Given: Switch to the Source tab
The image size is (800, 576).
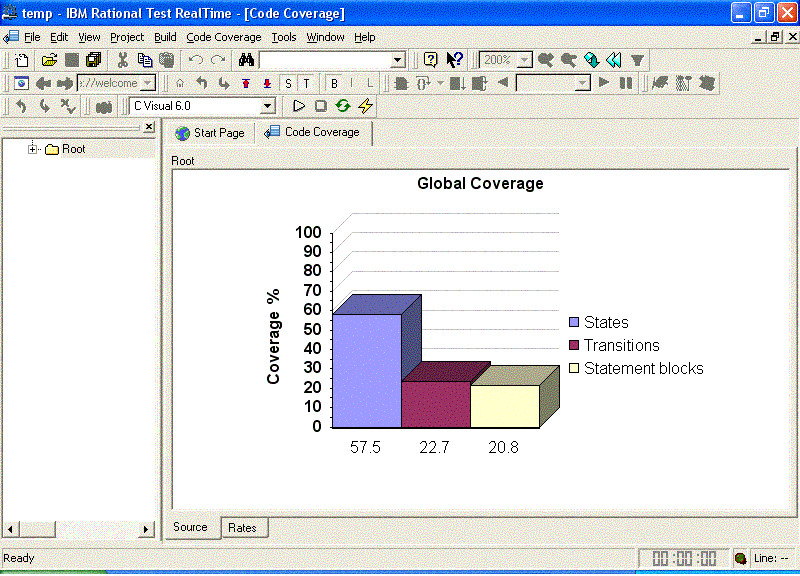Looking at the screenshot, I should pos(190,527).
